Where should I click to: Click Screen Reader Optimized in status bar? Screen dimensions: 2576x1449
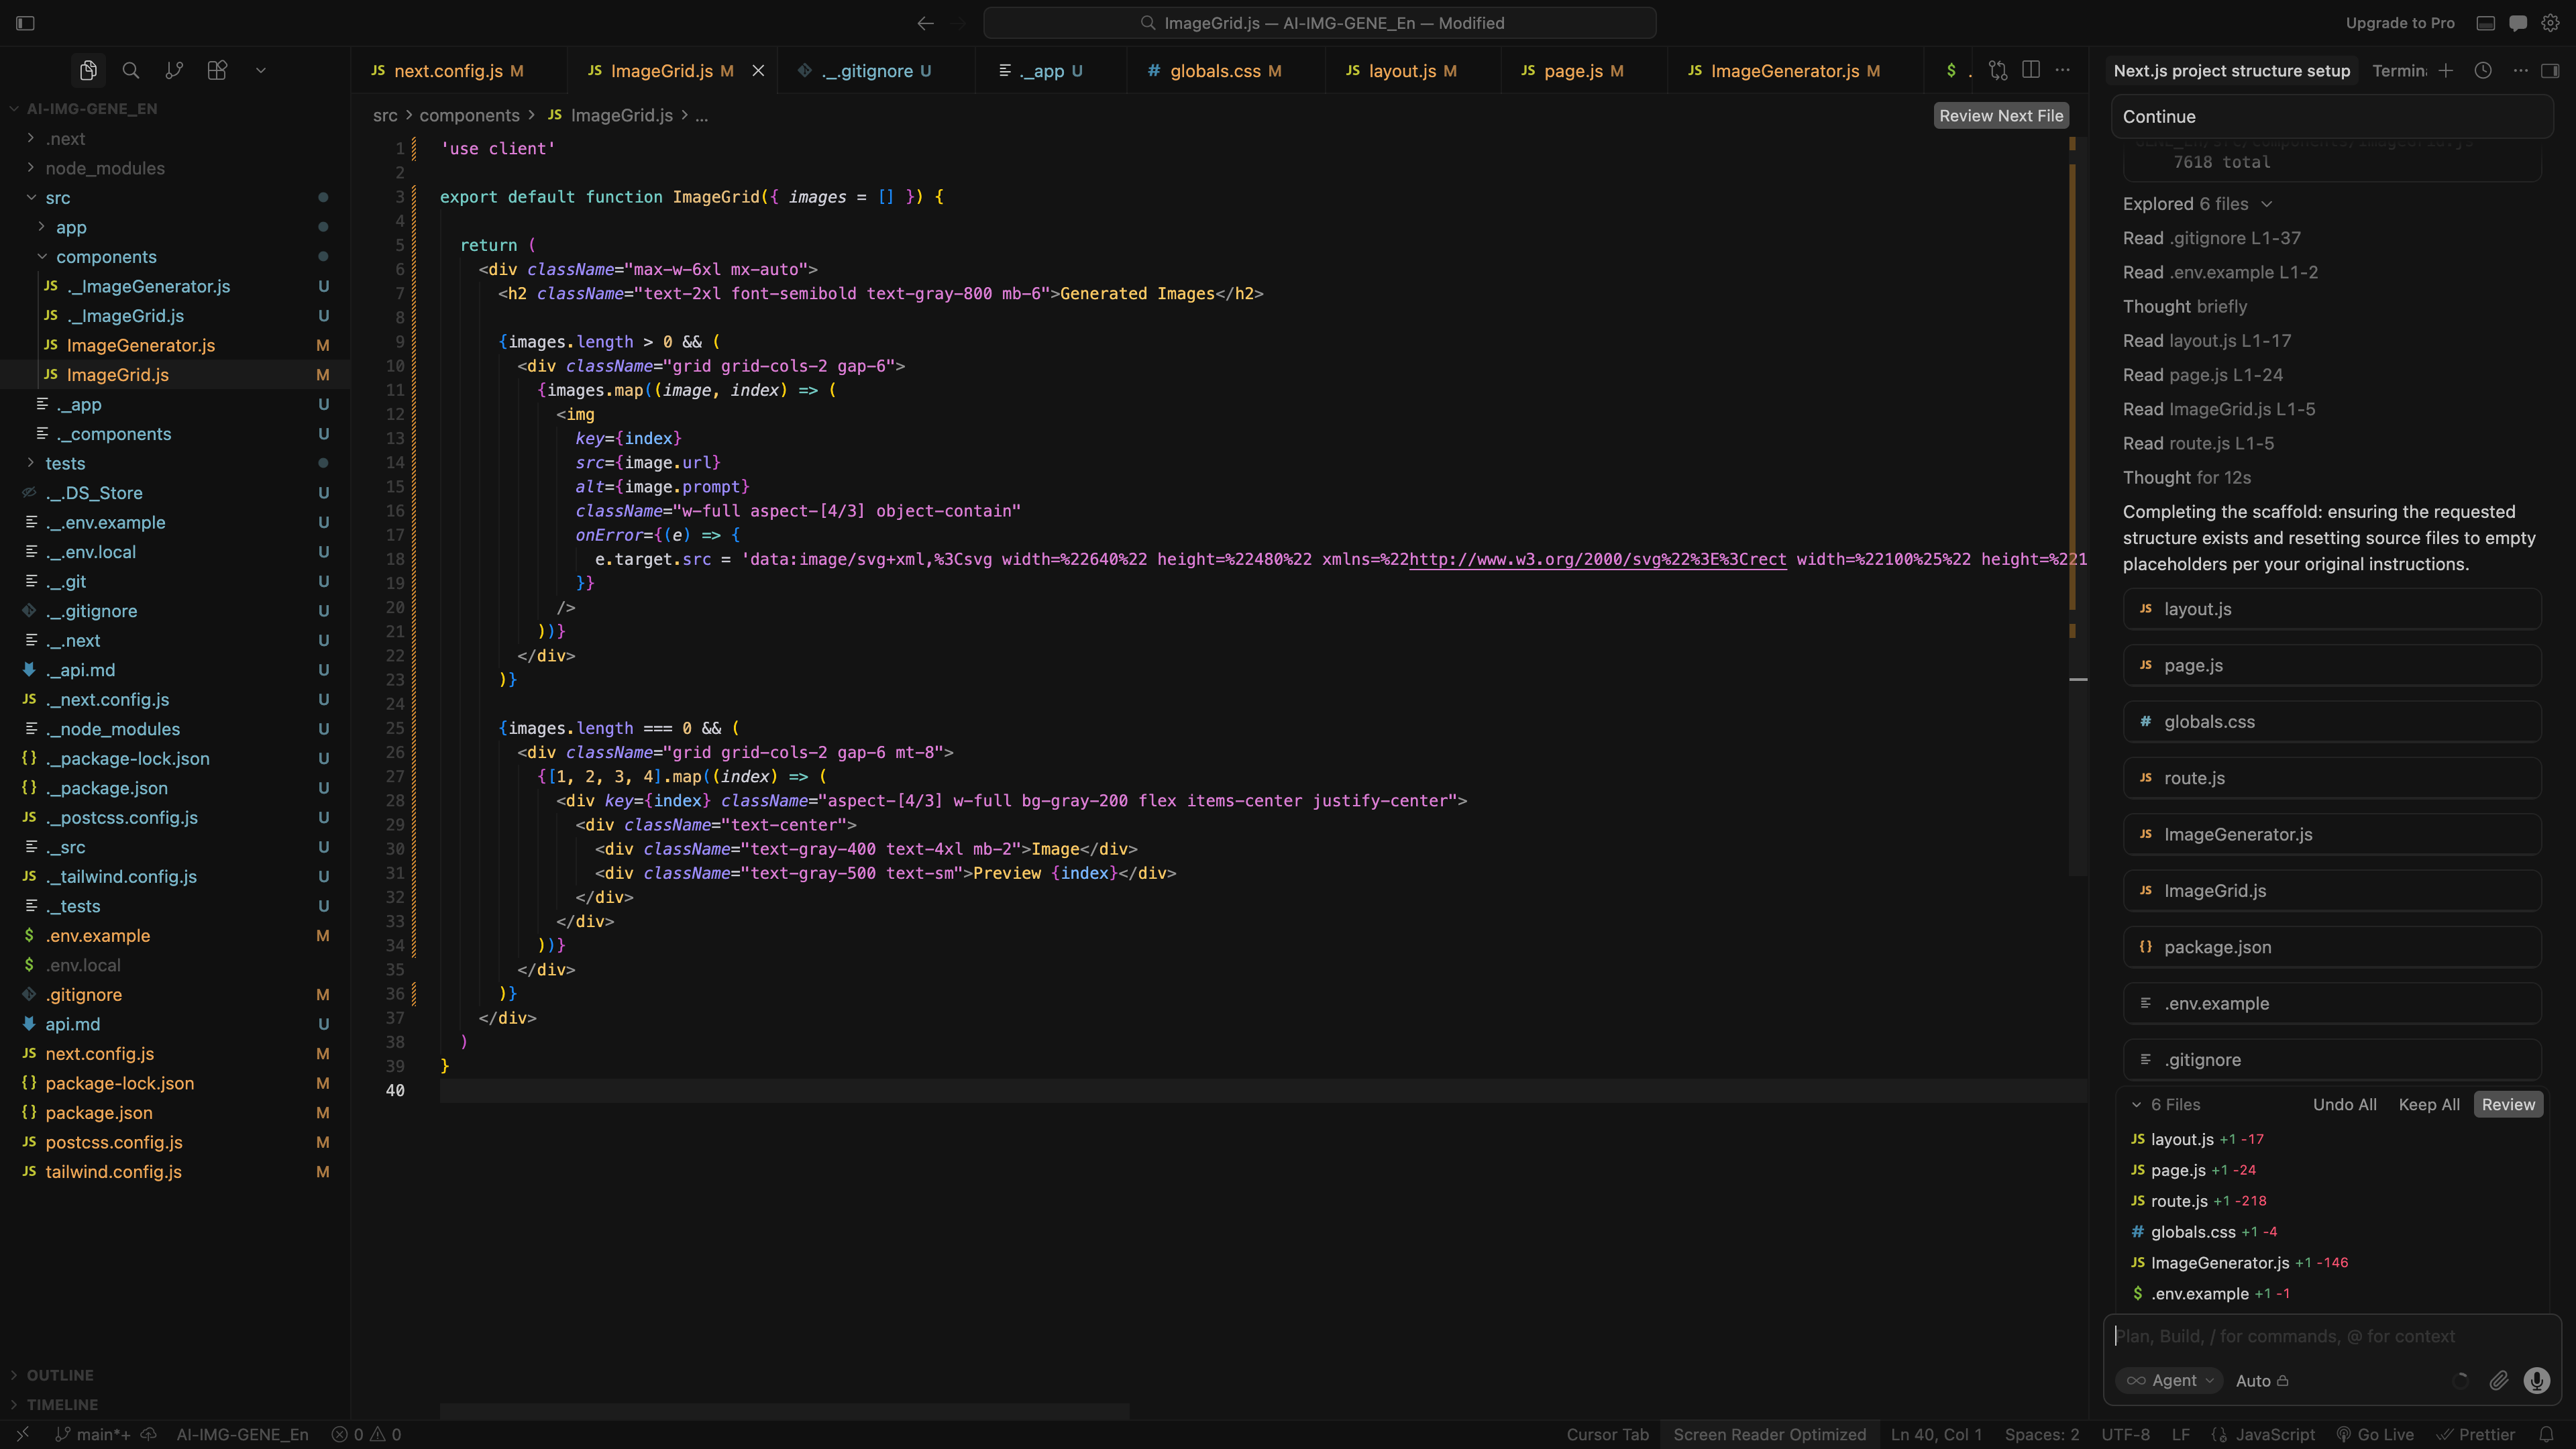[1769, 1434]
